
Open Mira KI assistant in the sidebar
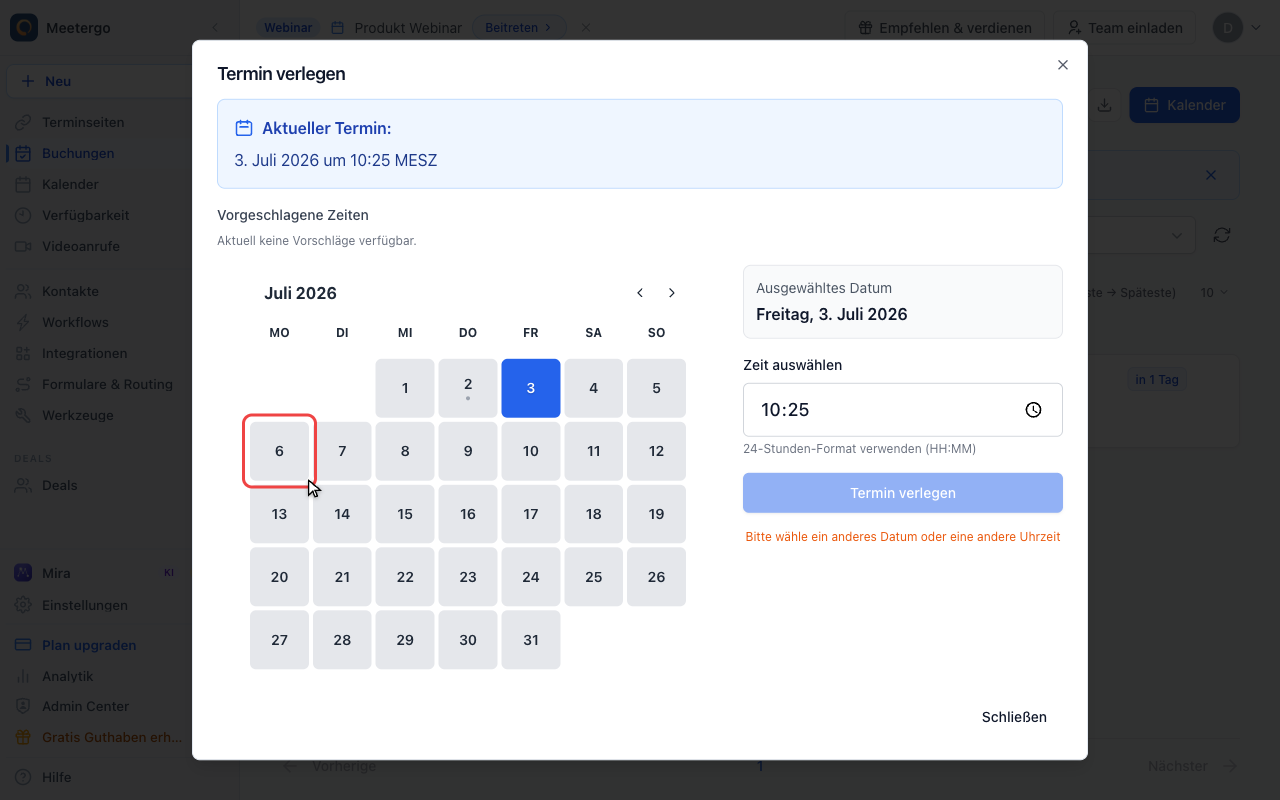coord(56,573)
